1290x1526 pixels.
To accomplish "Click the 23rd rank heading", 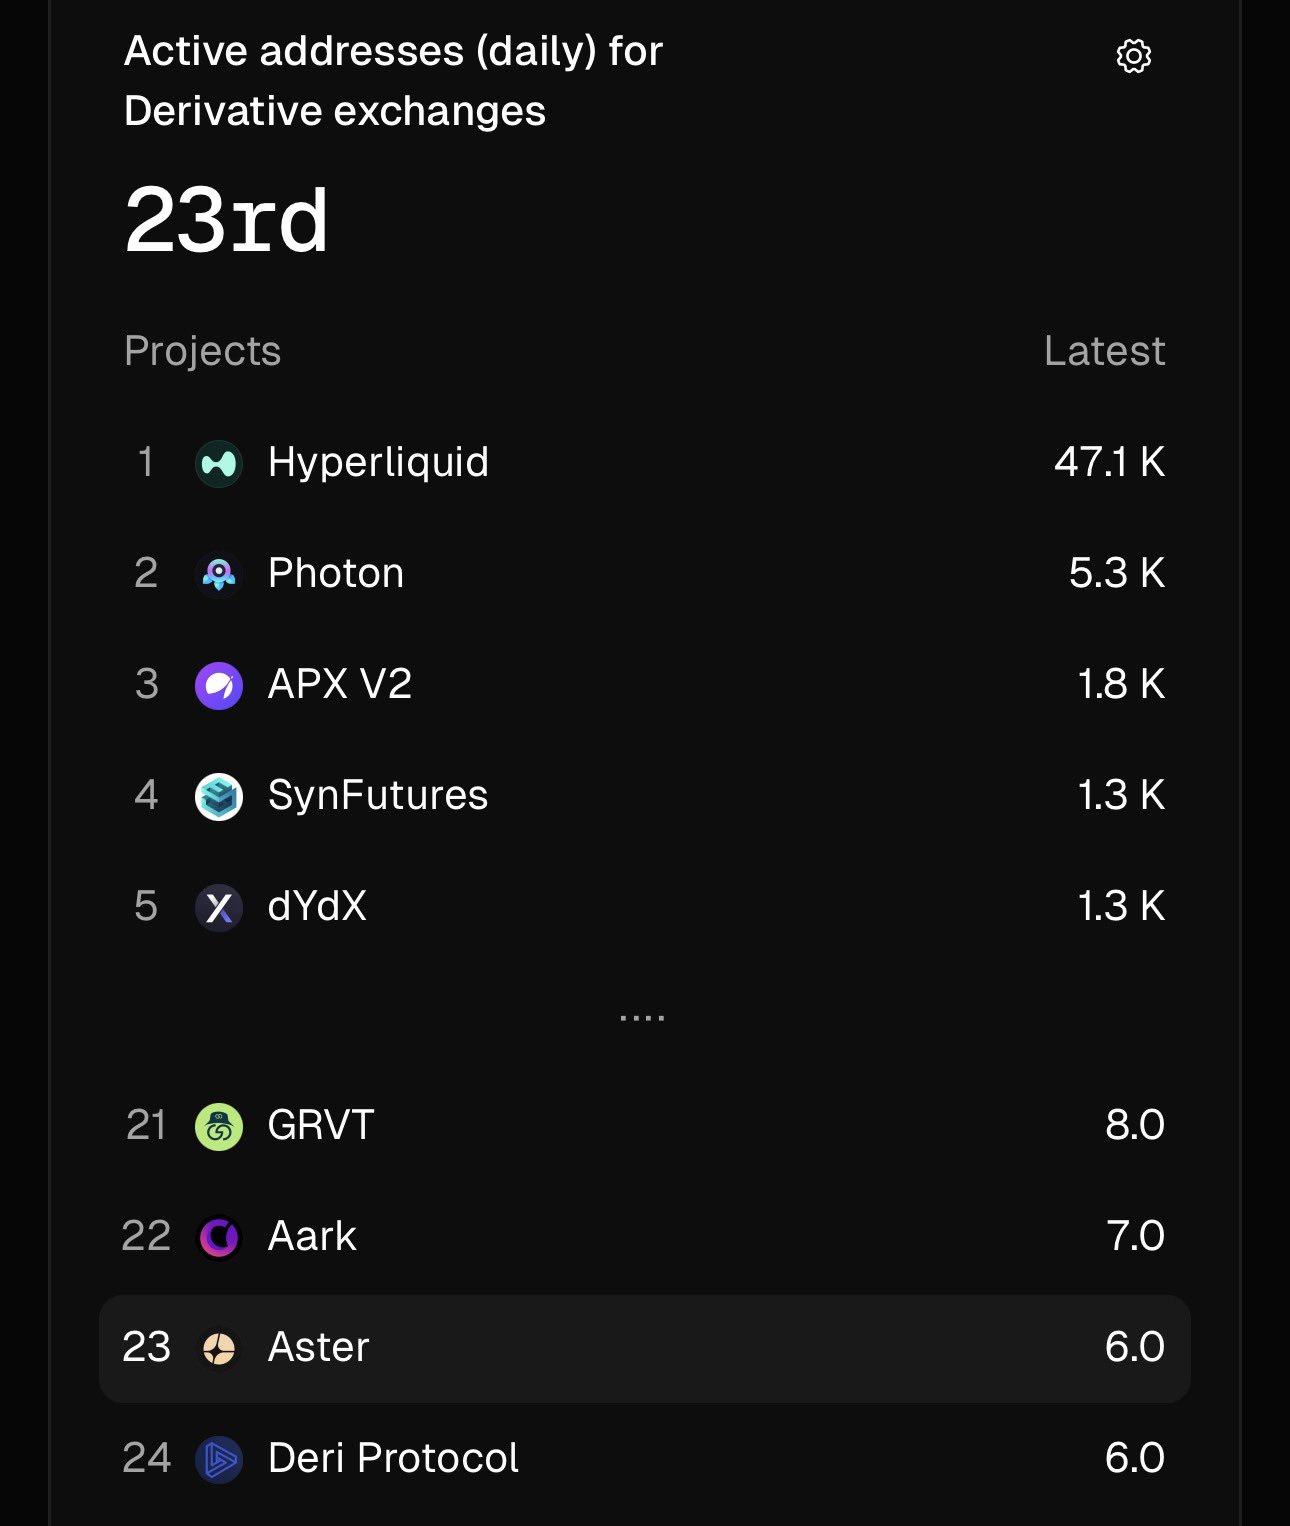I will (x=226, y=221).
